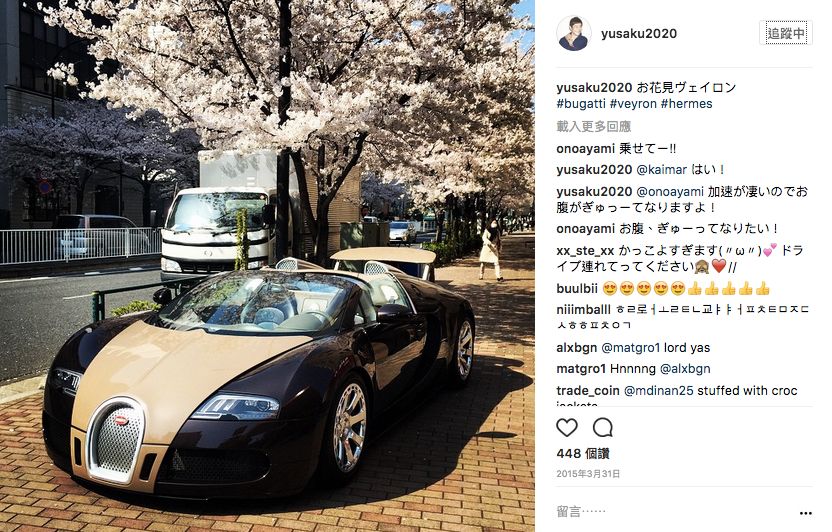The height and width of the screenshot is (532, 832).
Task: Open yusaku2020 profile avatar picture
Action: pos(574,33)
